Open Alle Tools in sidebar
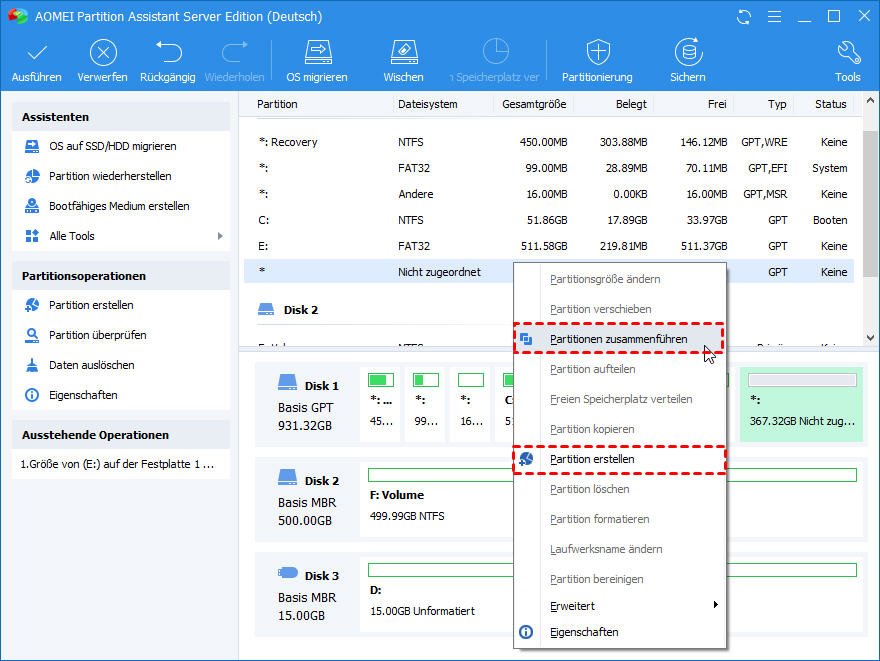The height and width of the screenshot is (661, 880). pos(72,236)
